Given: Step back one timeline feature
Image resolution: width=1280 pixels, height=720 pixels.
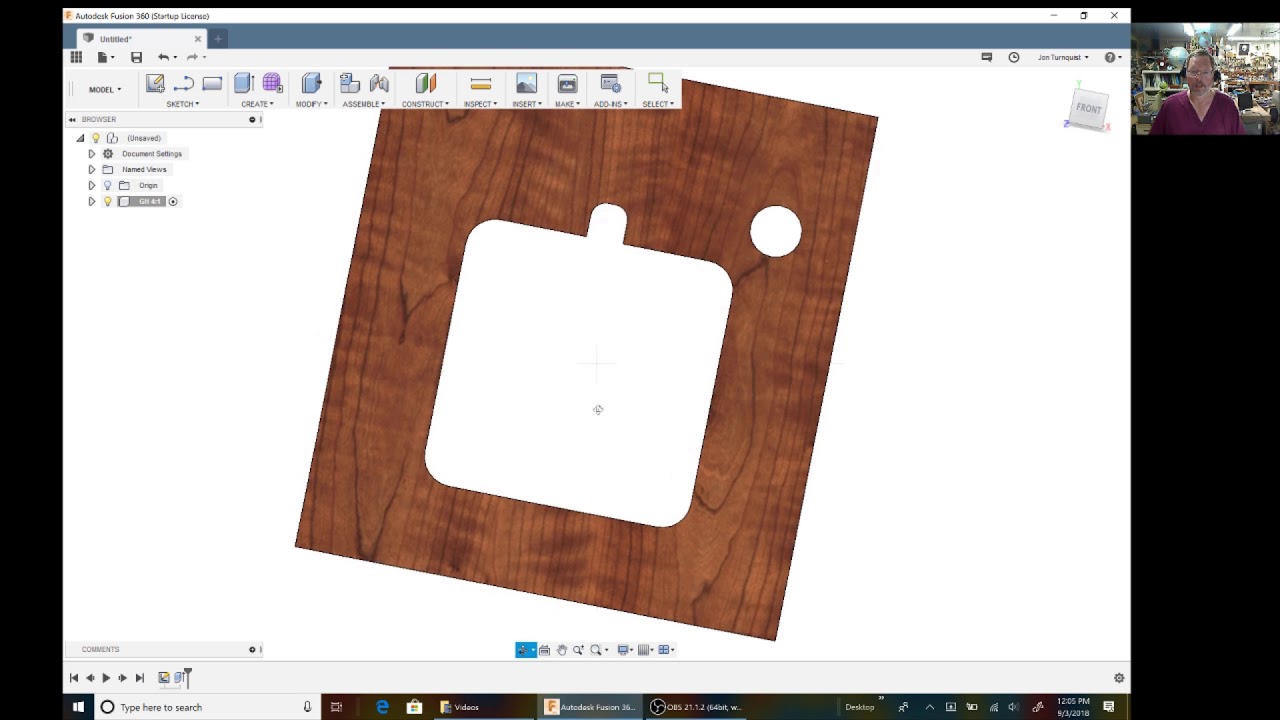Looking at the screenshot, I should [89, 678].
